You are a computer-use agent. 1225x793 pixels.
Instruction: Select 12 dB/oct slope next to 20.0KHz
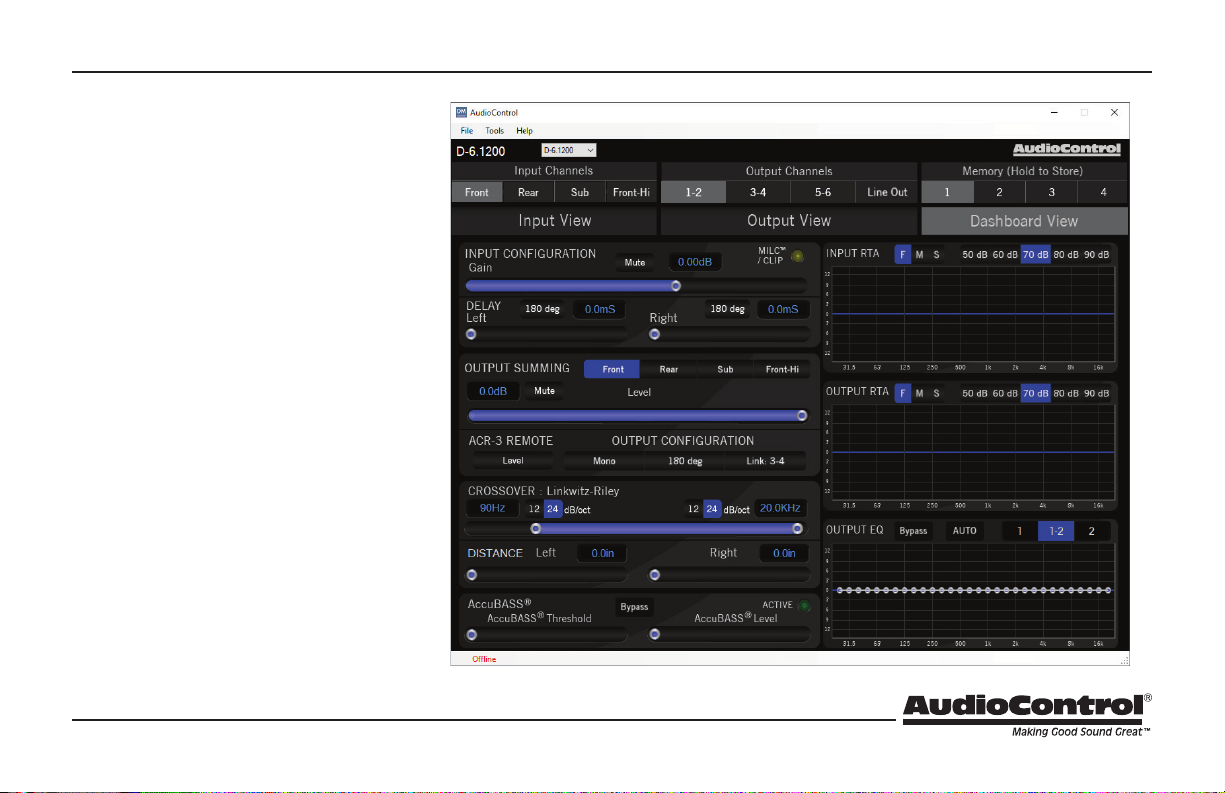pyautogui.click(x=693, y=508)
